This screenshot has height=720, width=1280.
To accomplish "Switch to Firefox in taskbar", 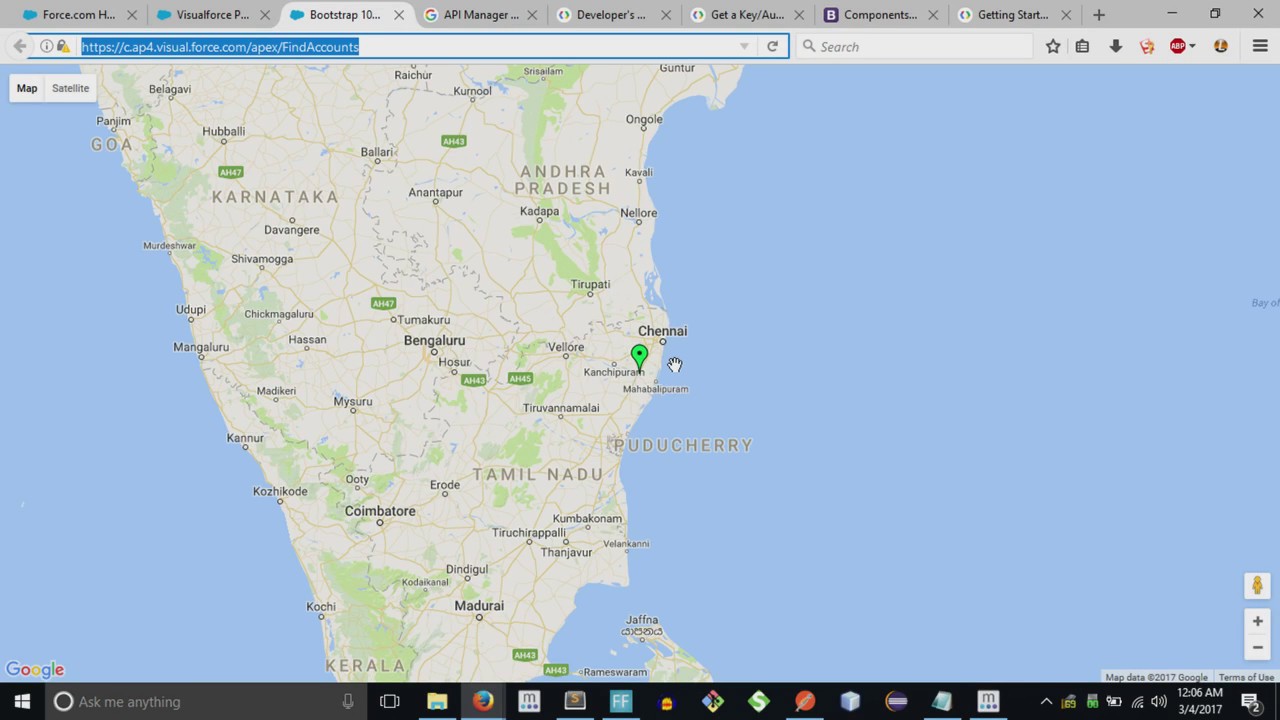I will [483, 702].
